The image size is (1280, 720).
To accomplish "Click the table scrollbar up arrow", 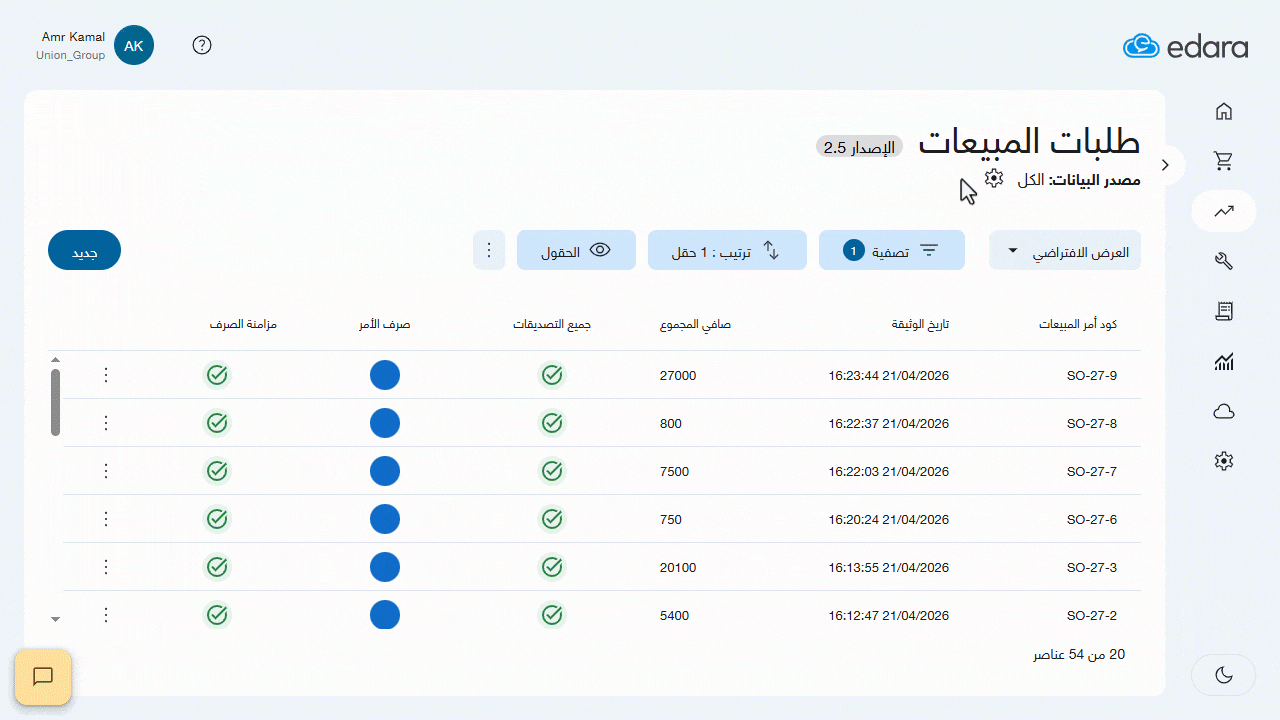I will point(56,359).
